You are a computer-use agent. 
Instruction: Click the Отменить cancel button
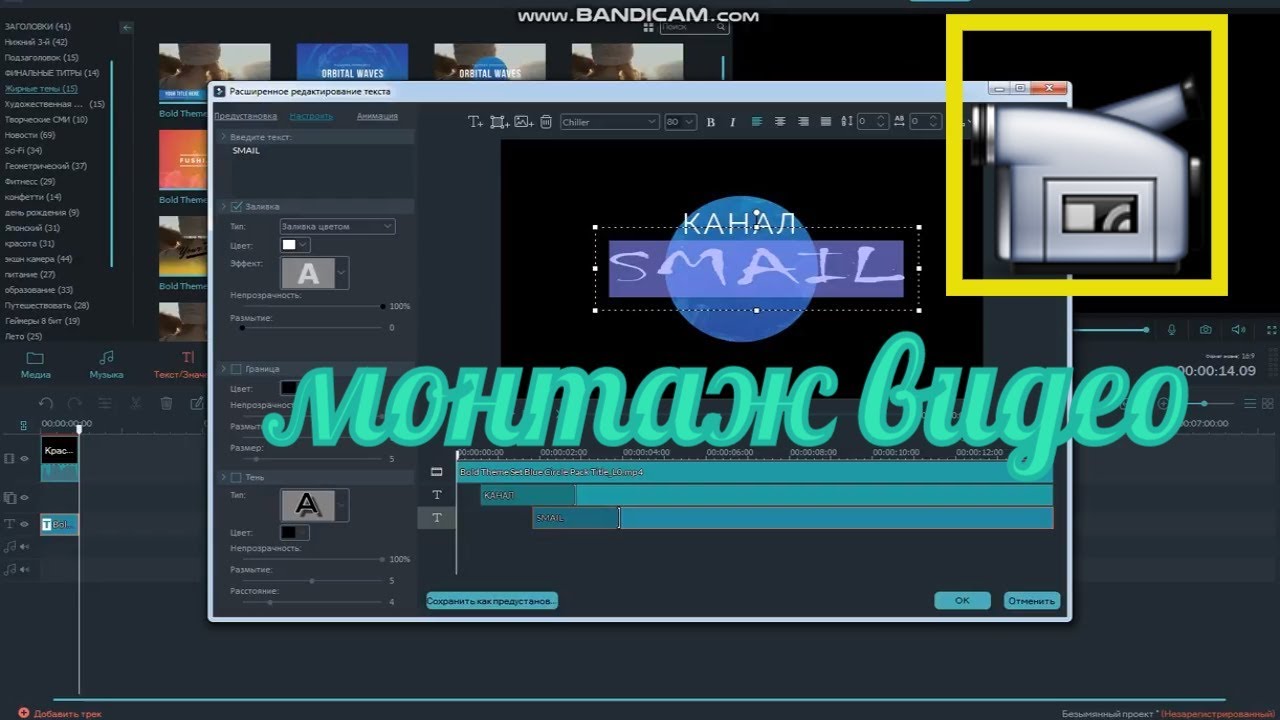1032,601
